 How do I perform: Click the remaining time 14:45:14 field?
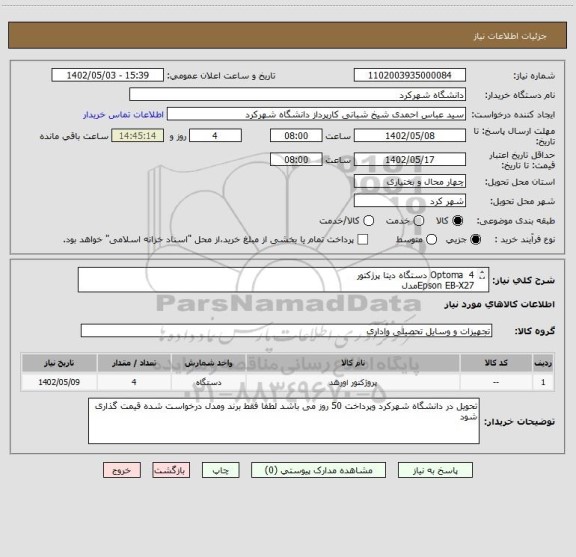(x=138, y=136)
